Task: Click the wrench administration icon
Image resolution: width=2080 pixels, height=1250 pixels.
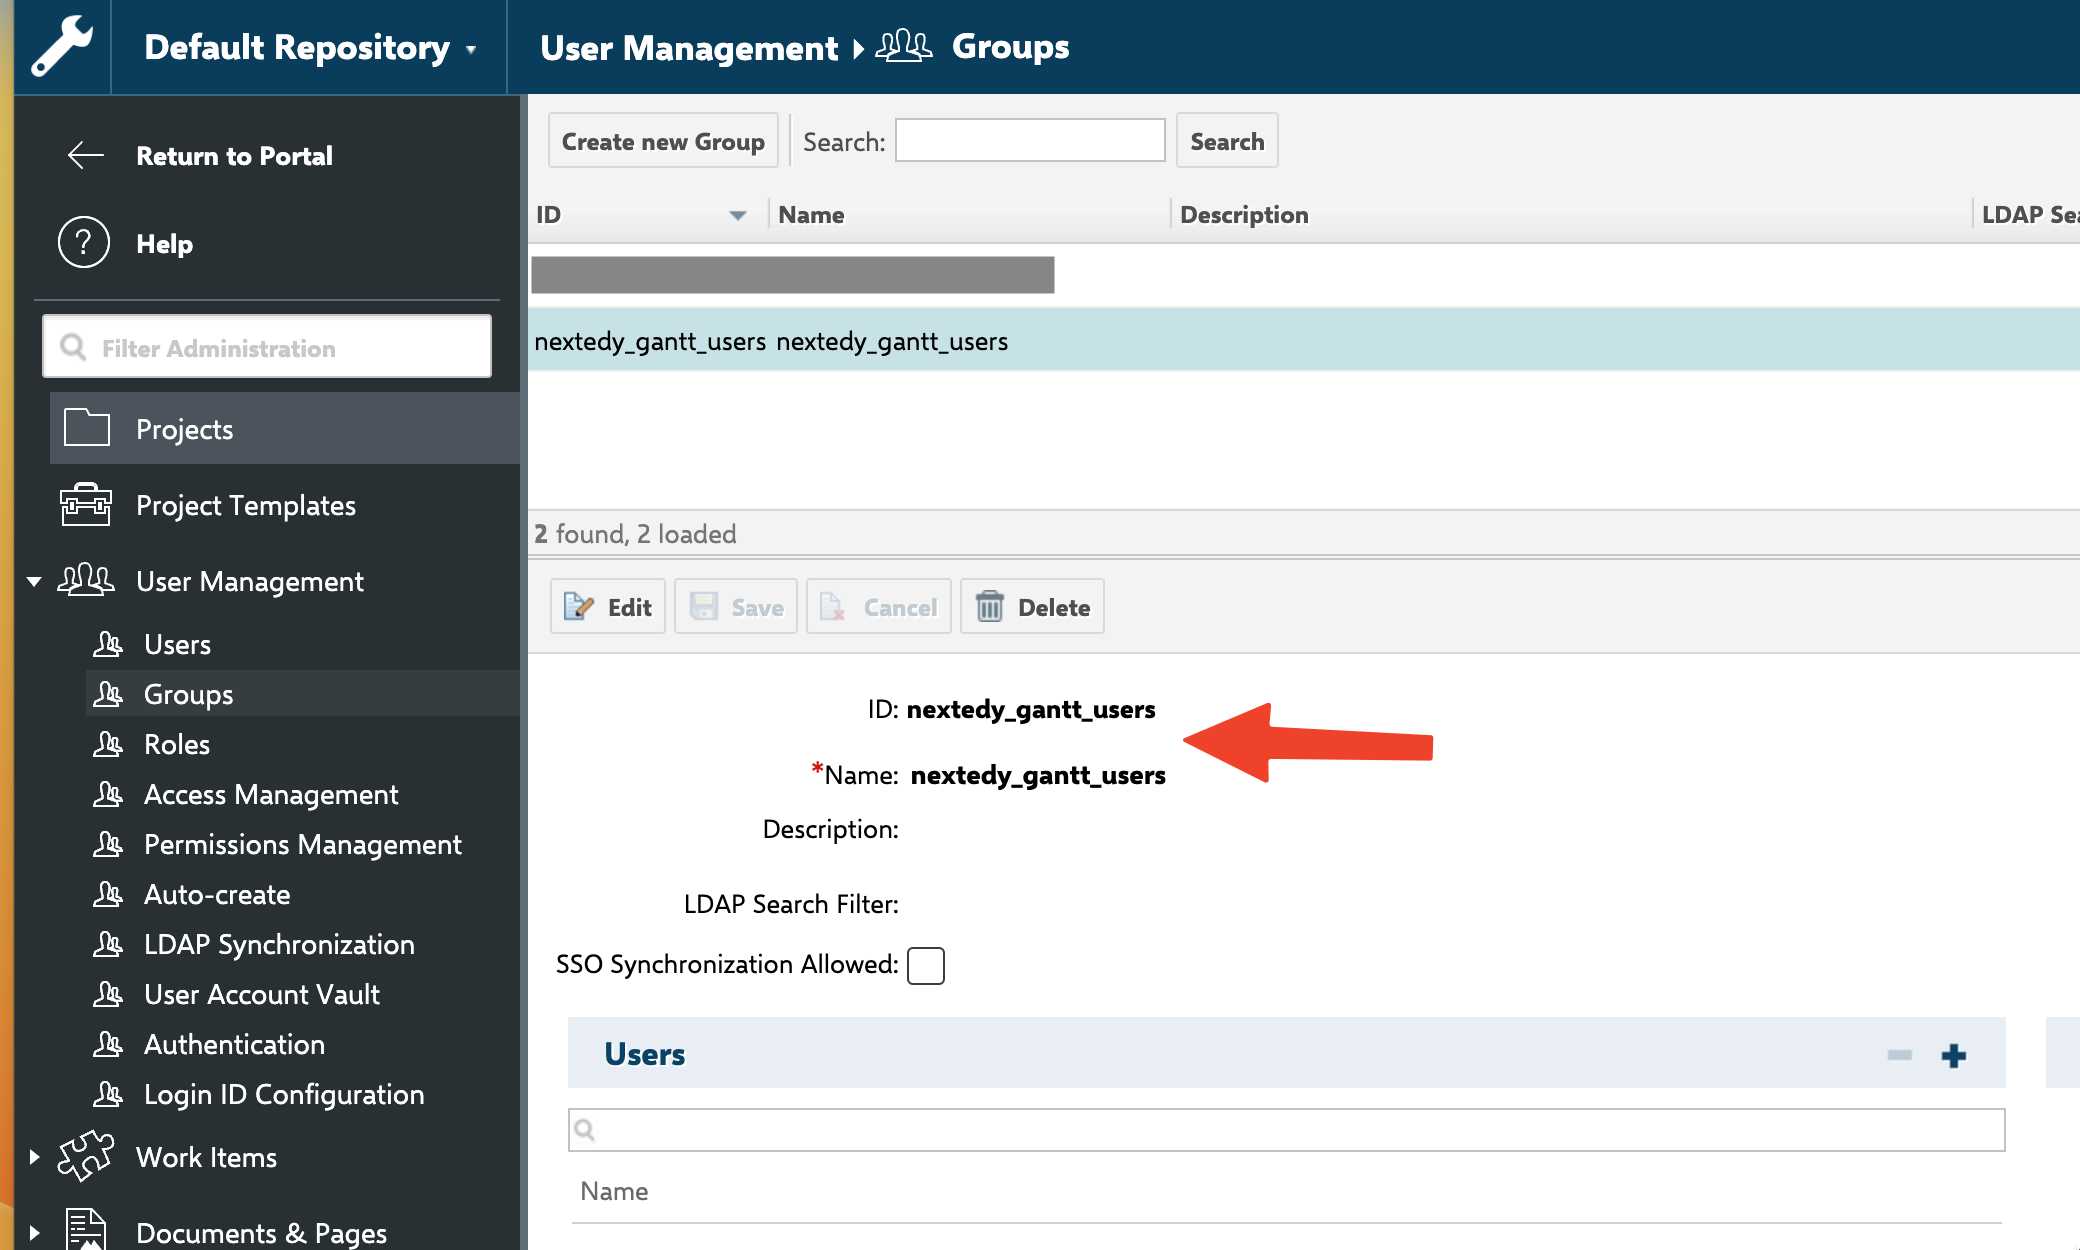Action: (x=62, y=47)
